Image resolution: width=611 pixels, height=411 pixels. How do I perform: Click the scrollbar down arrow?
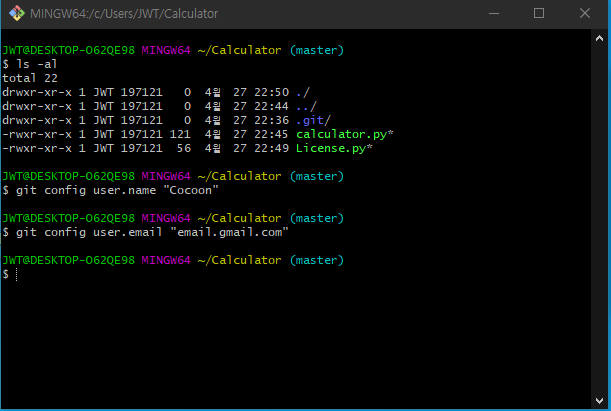tap(599, 400)
